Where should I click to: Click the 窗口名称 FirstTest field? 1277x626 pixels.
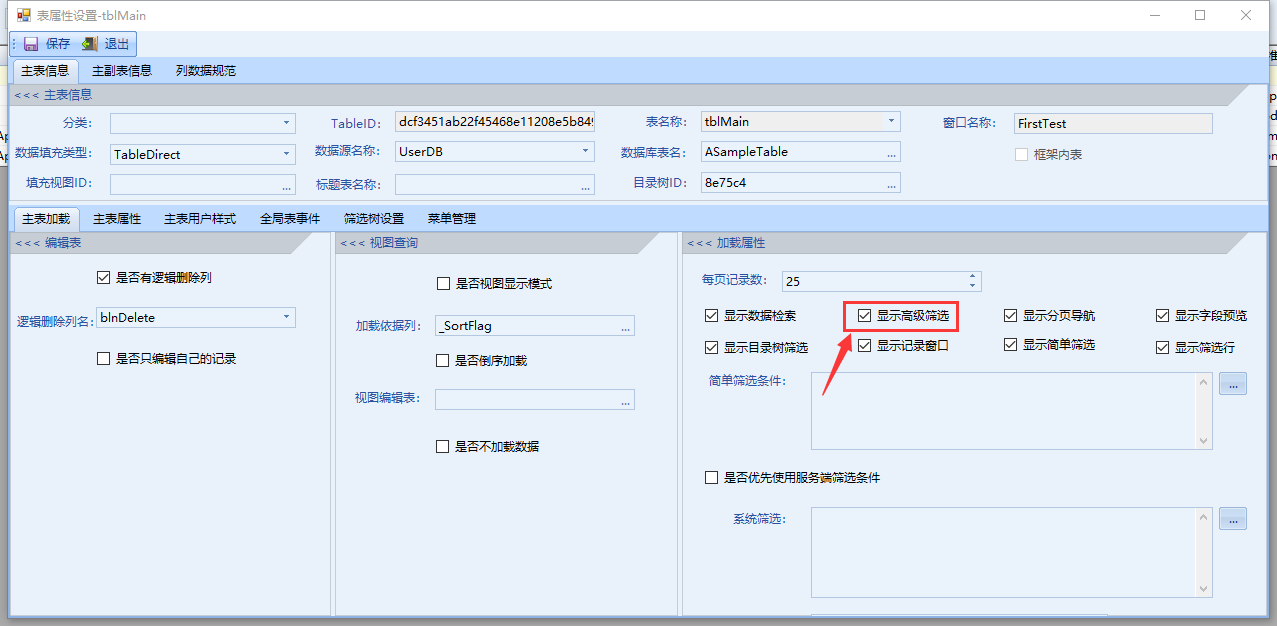[x=1113, y=123]
